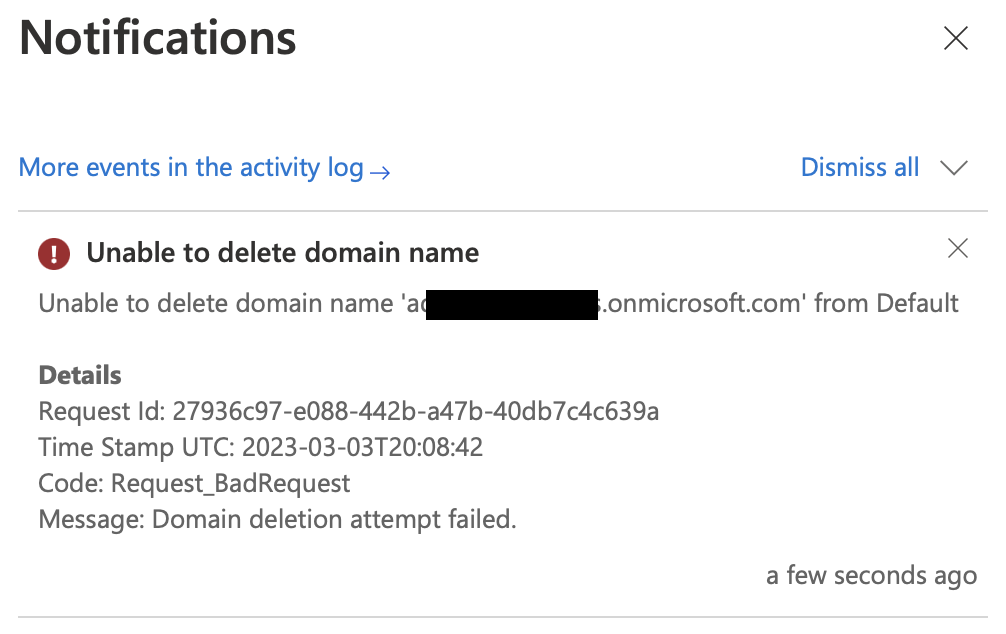Click the Notifications panel heading

click(x=158, y=39)
